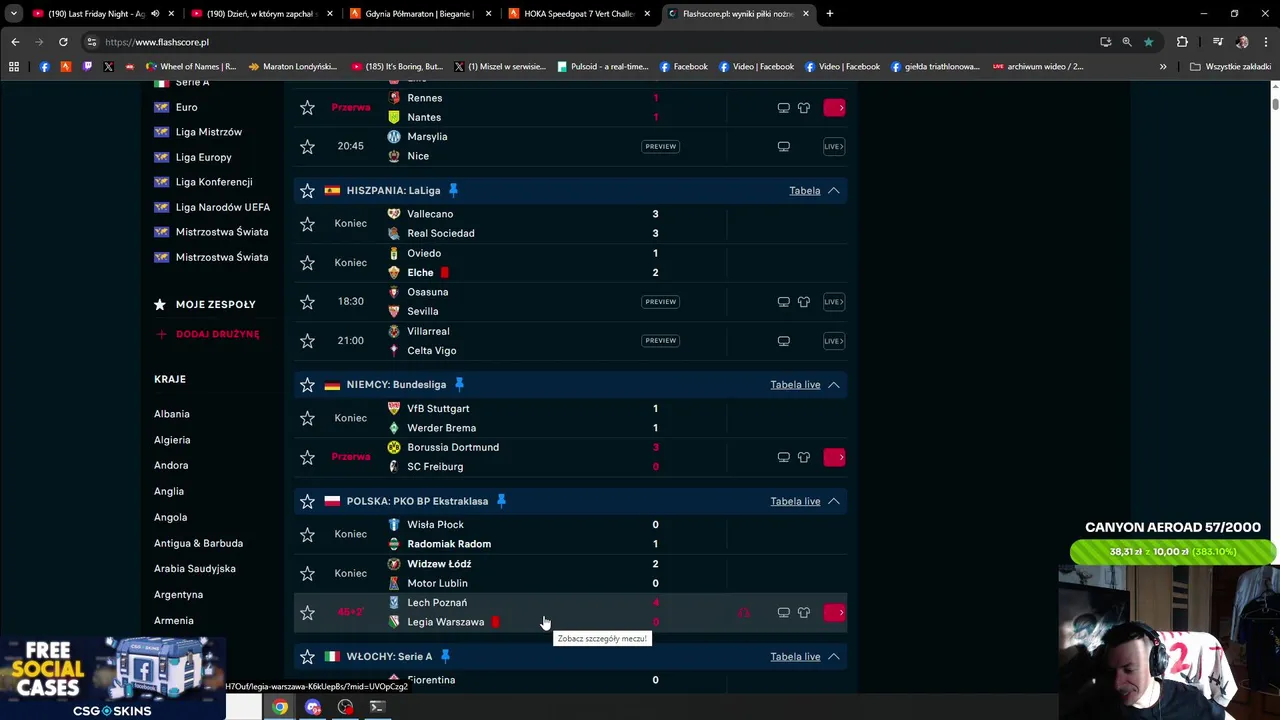Star the POLSKA Ekstraklasa league header
Viewport: 1280px width, 720px height.
(307, 501)
